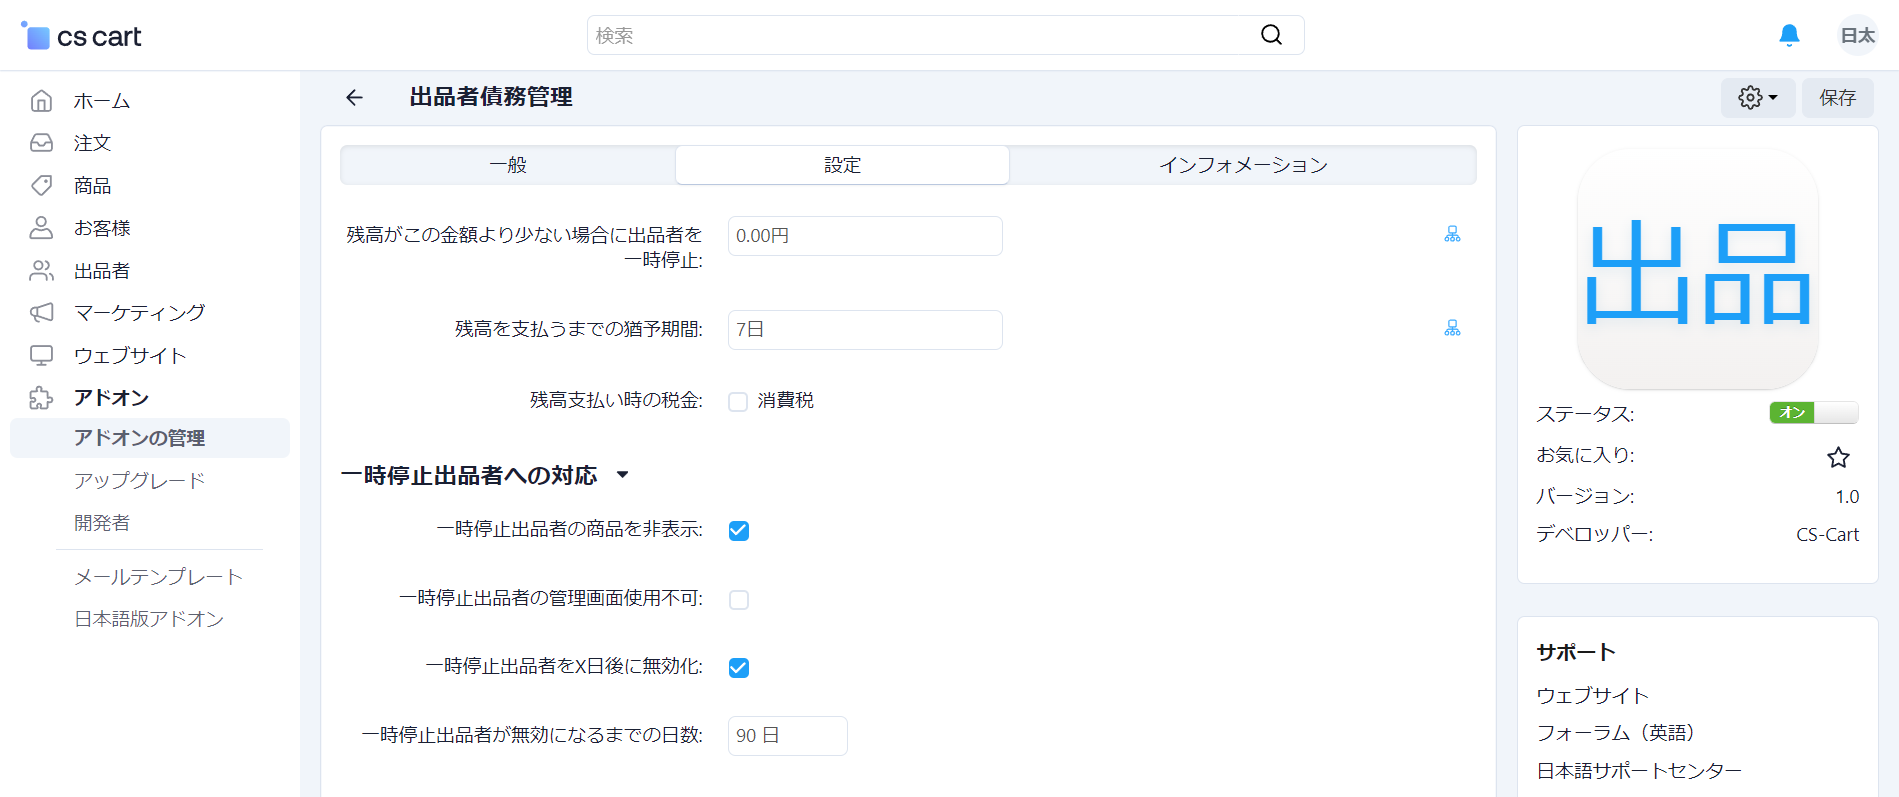Enable 一時停止出品者の管理画面使用不可 checkbox

pyautogui.click(x=739, y=600)
